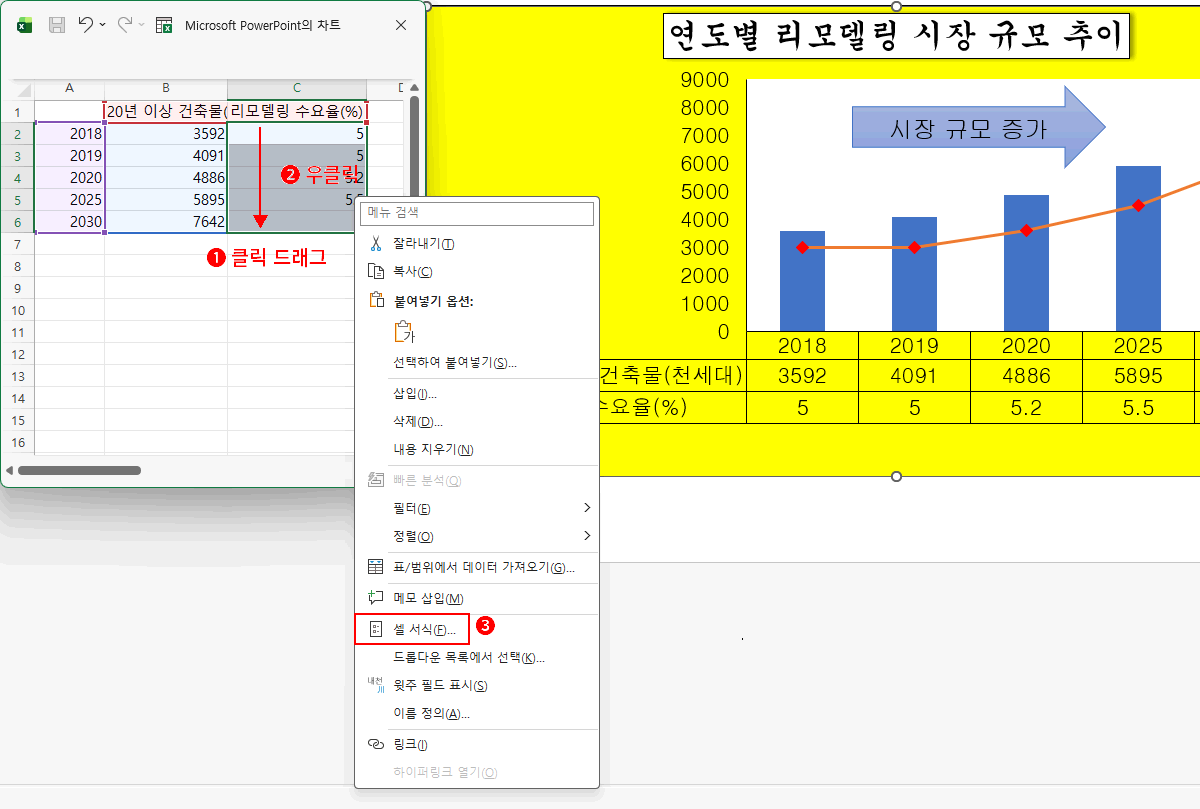1200x809 pixels.
Task: Click the 메모 삽입 comment icon
Action: [376, 598]
